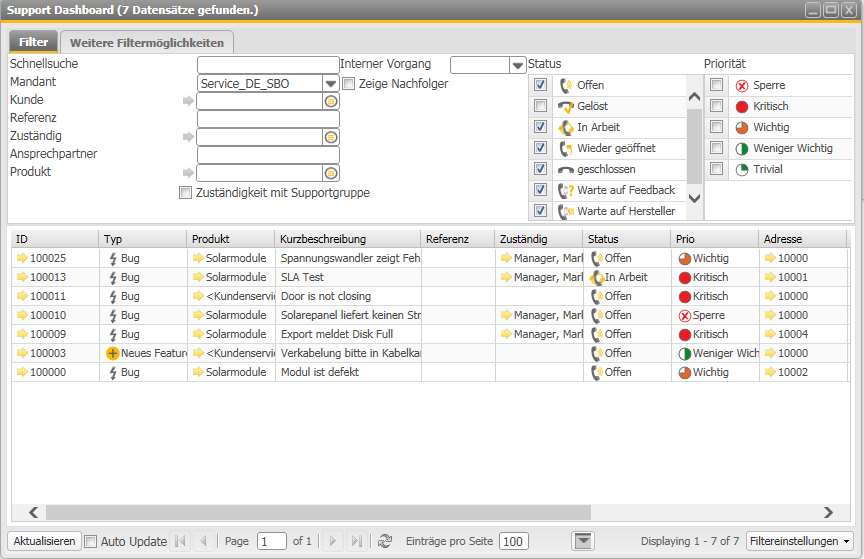Select the Filter tab
This screenshot has width=864, height=559.
coord(33,43)
